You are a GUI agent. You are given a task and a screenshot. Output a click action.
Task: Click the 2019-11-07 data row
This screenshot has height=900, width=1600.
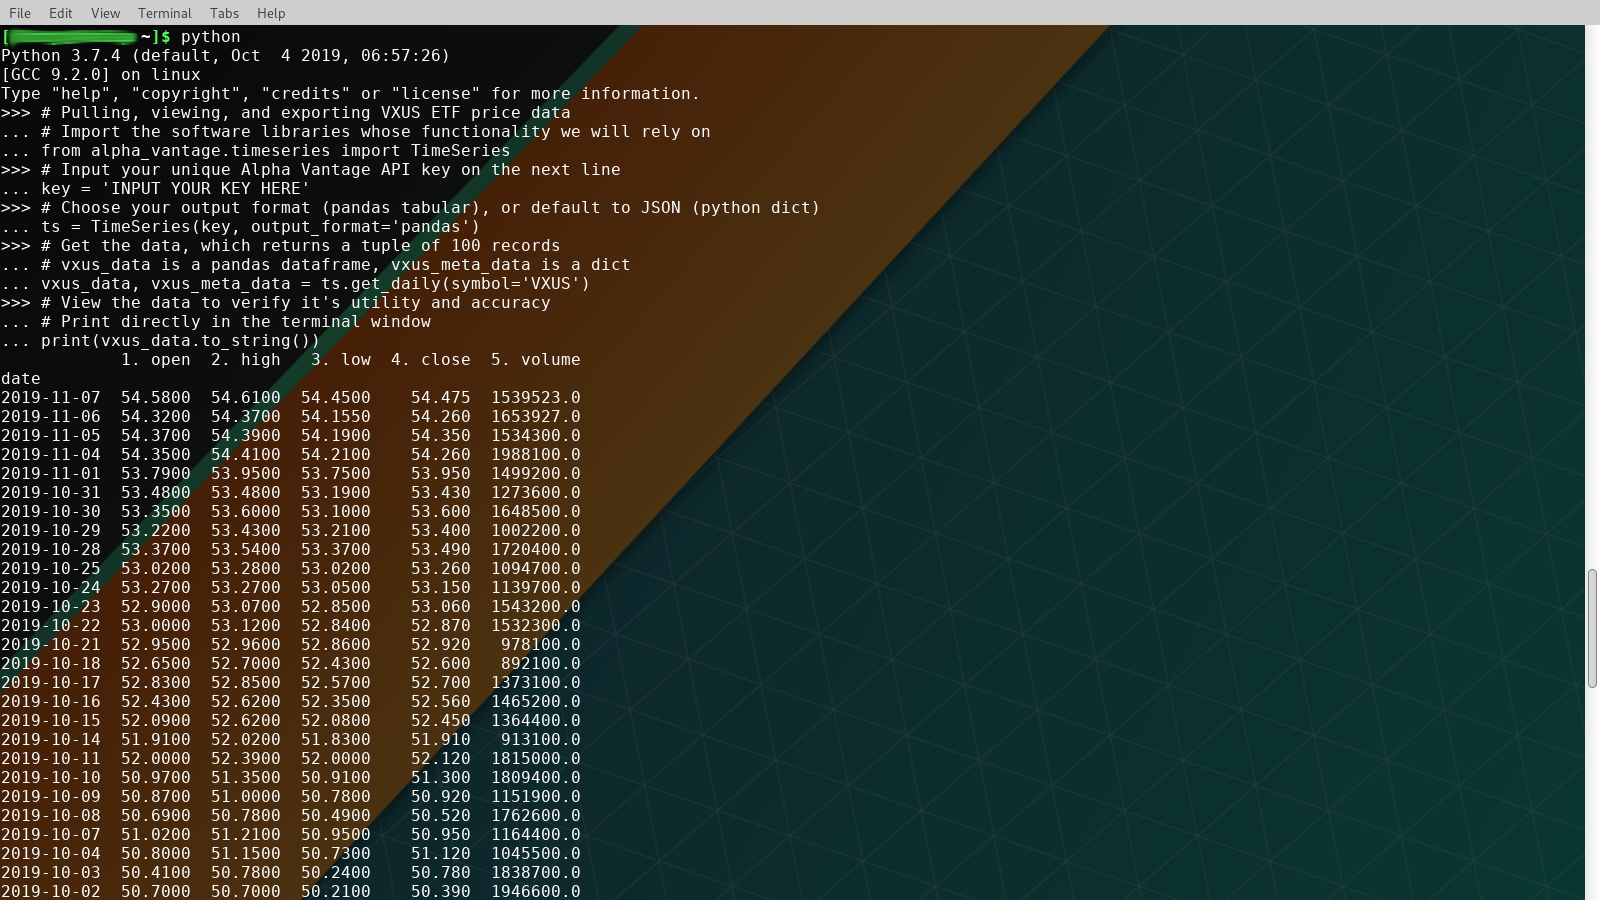pyautogui.click(x=290, y=397)
